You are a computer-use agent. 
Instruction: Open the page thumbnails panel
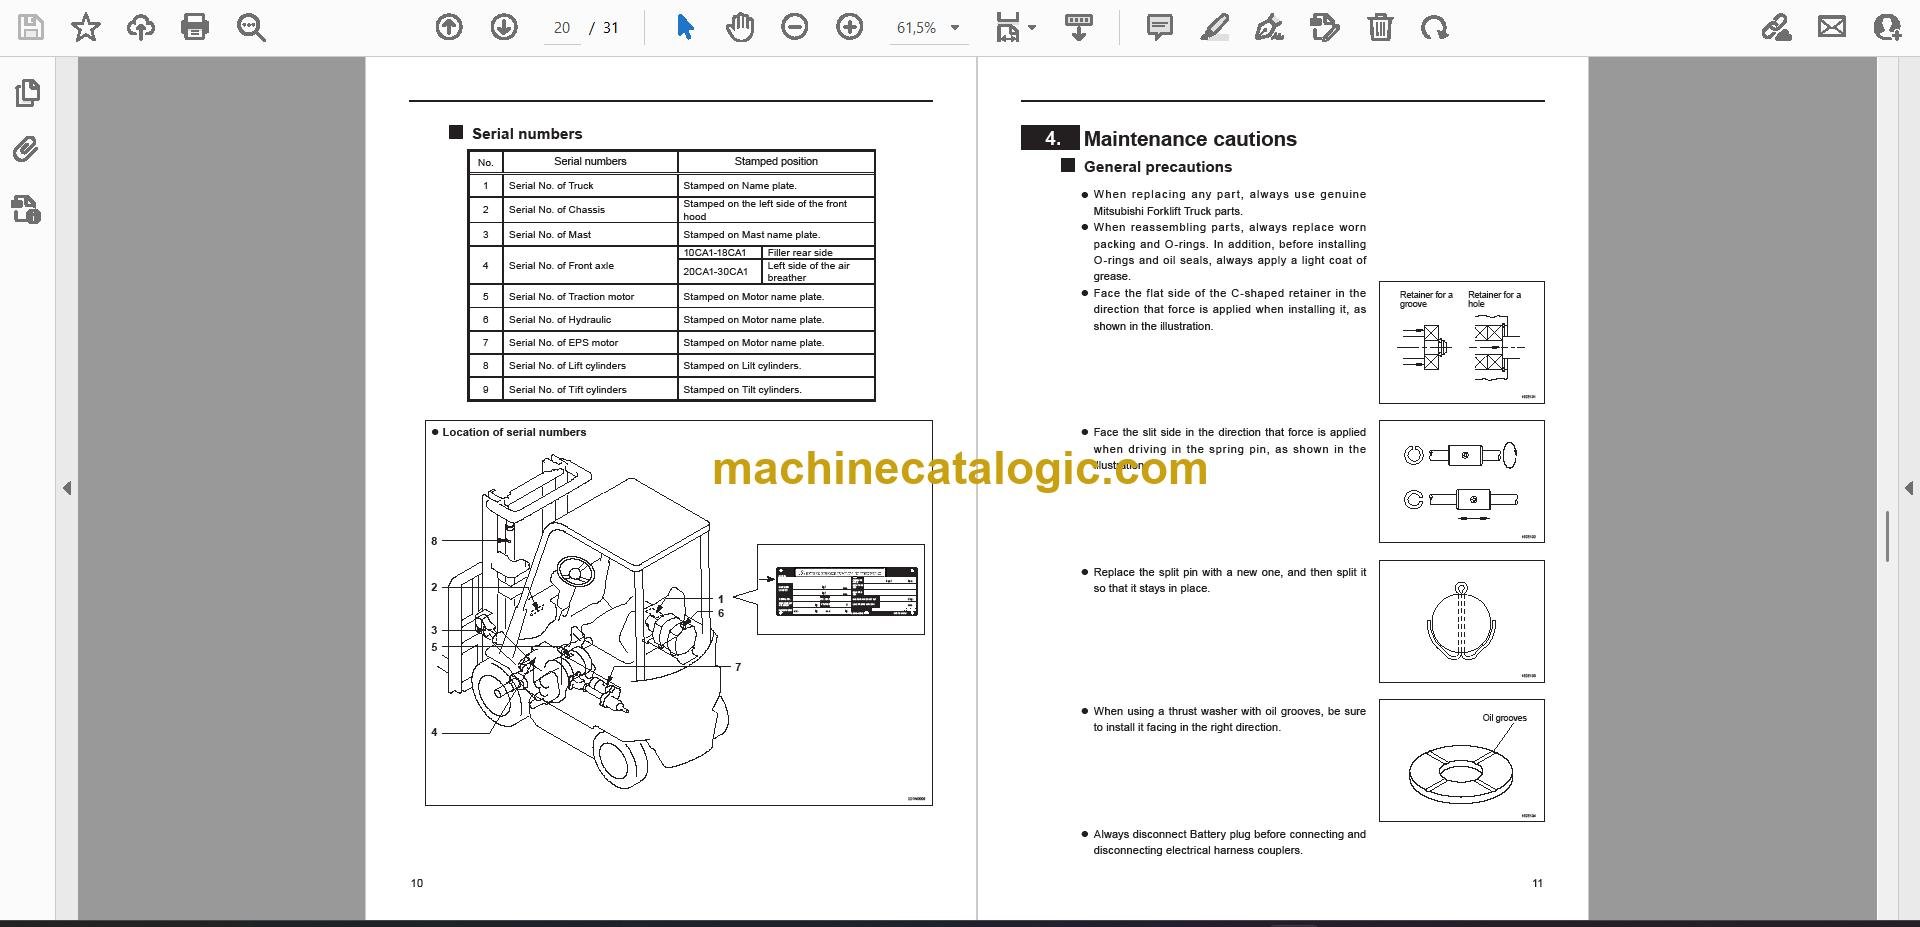27,93
